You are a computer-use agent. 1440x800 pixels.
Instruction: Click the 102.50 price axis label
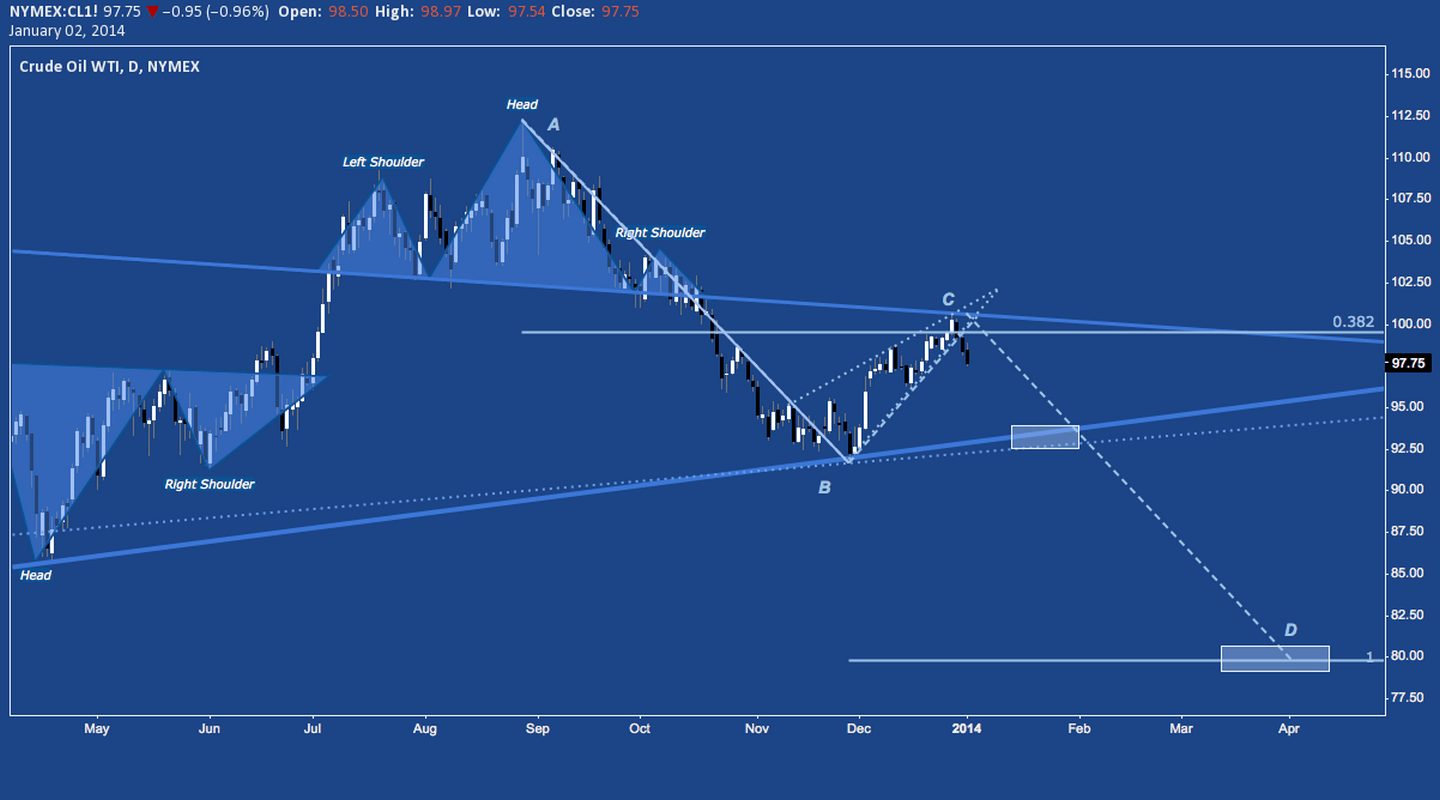click(1410, 281)
